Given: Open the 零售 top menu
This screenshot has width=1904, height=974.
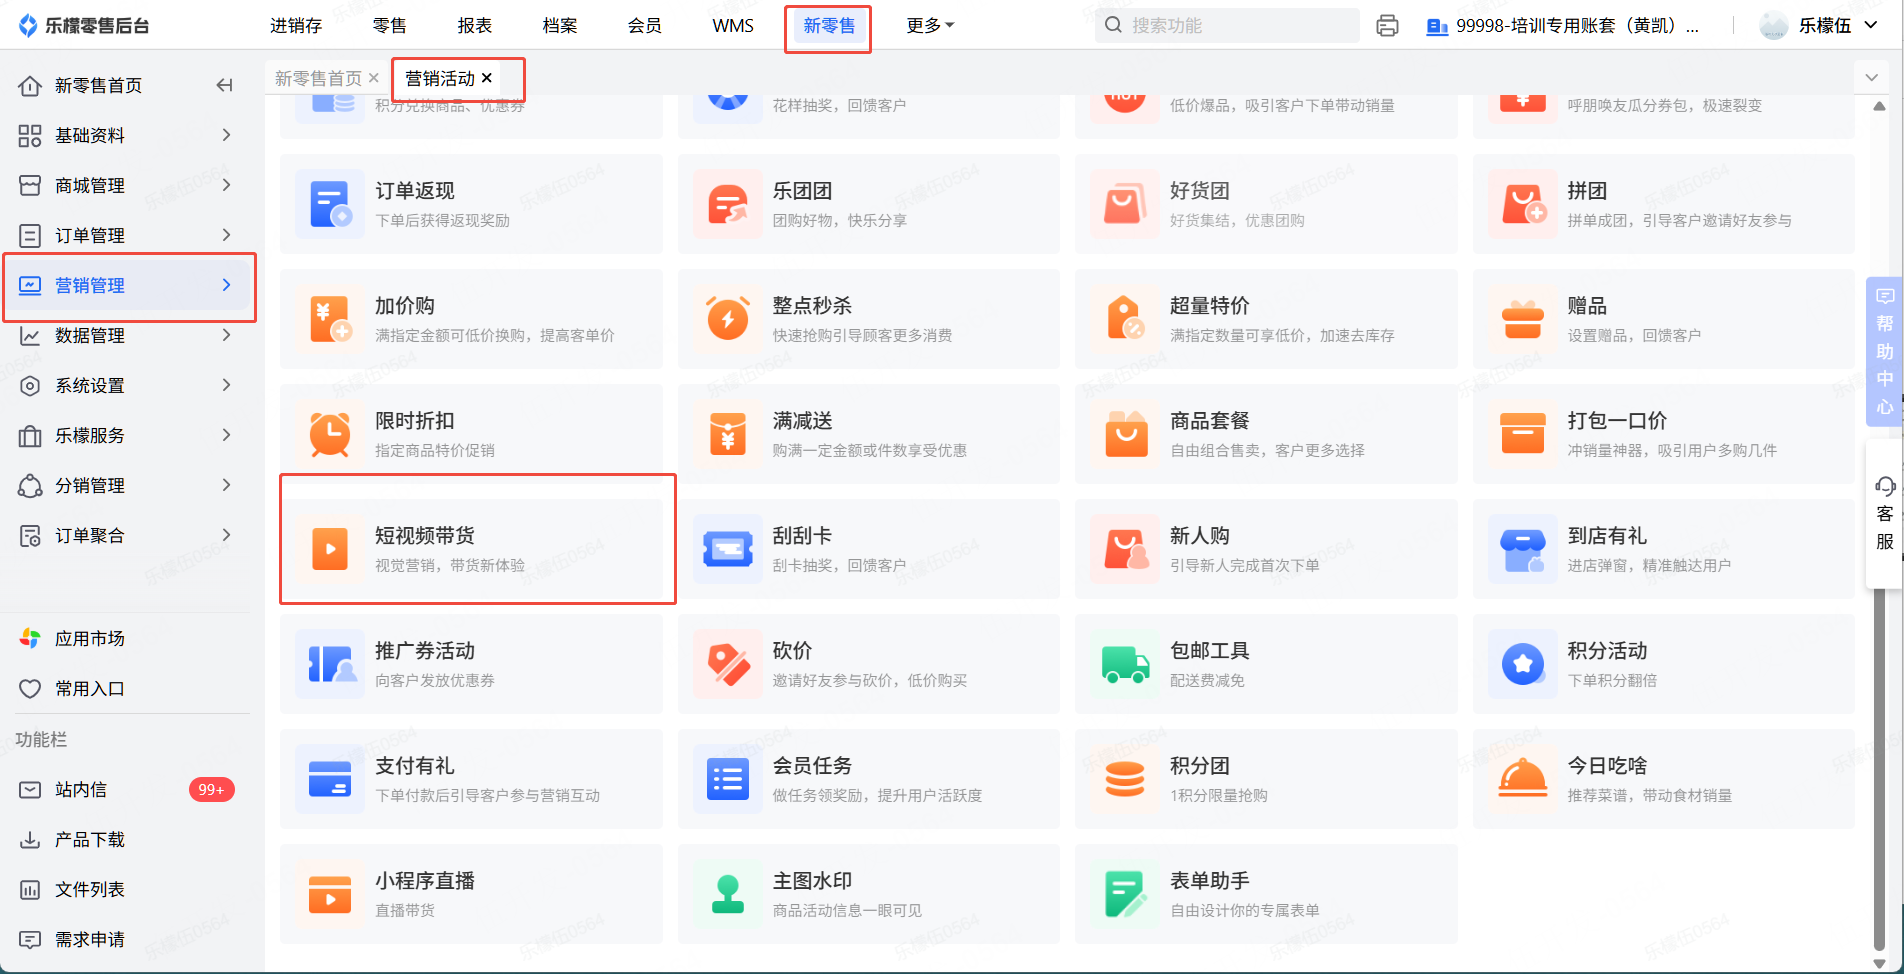Looking at the screenshot, I should [x=390, y=26].
